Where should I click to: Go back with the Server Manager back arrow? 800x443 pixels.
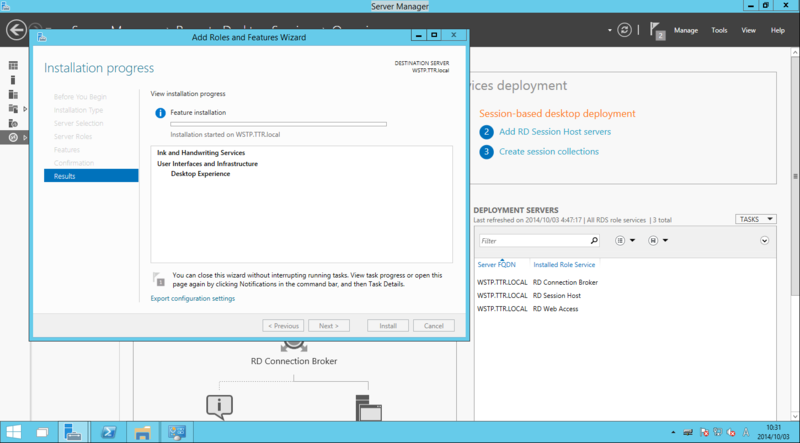pos(16,30)
